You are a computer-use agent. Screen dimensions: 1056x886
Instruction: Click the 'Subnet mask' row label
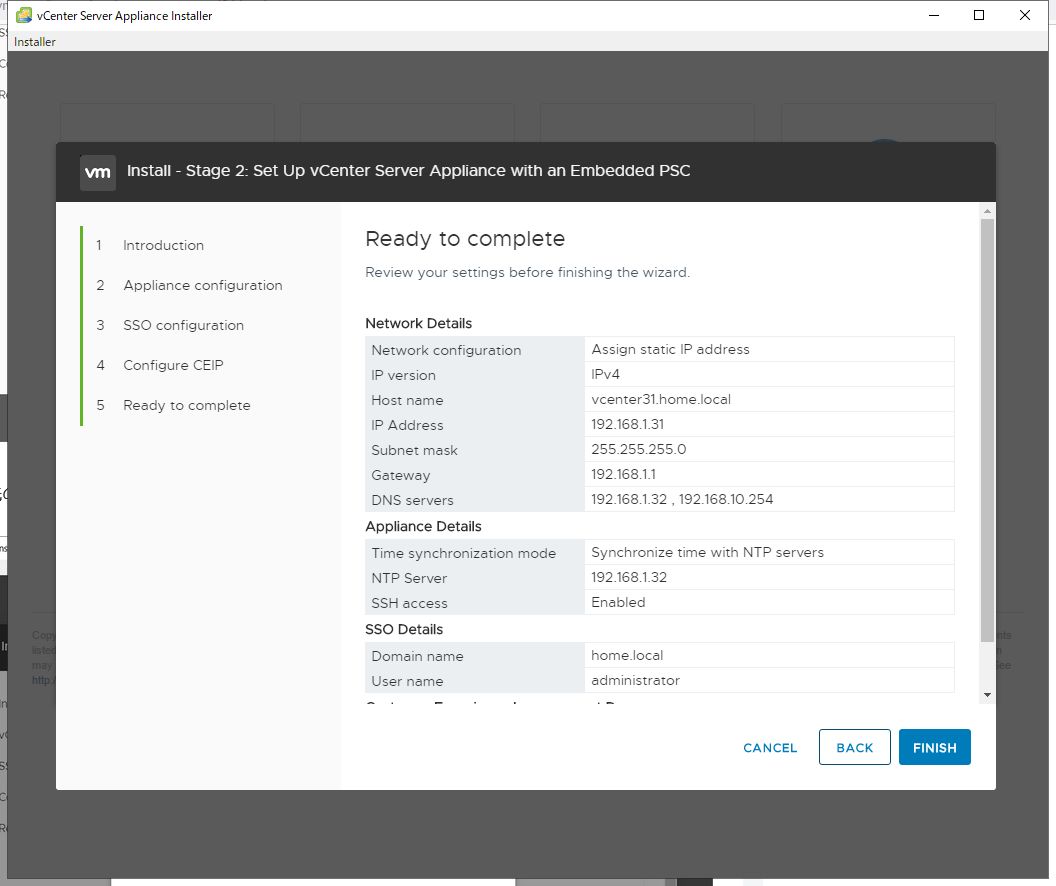(x=414, y=450)
